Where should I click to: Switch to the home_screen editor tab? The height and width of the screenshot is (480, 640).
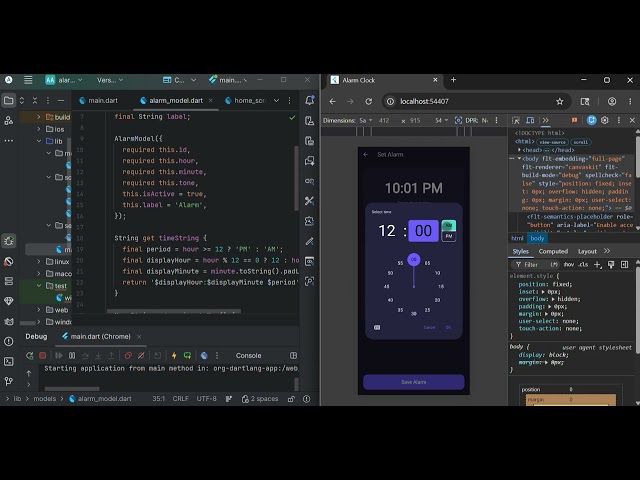[245, 100]
